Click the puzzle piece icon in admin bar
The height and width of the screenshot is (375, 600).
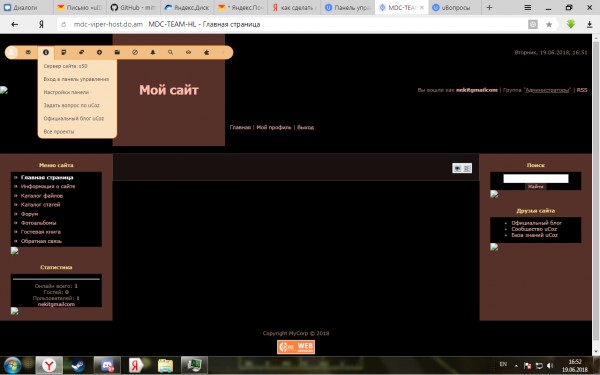(x=206, y=52)
